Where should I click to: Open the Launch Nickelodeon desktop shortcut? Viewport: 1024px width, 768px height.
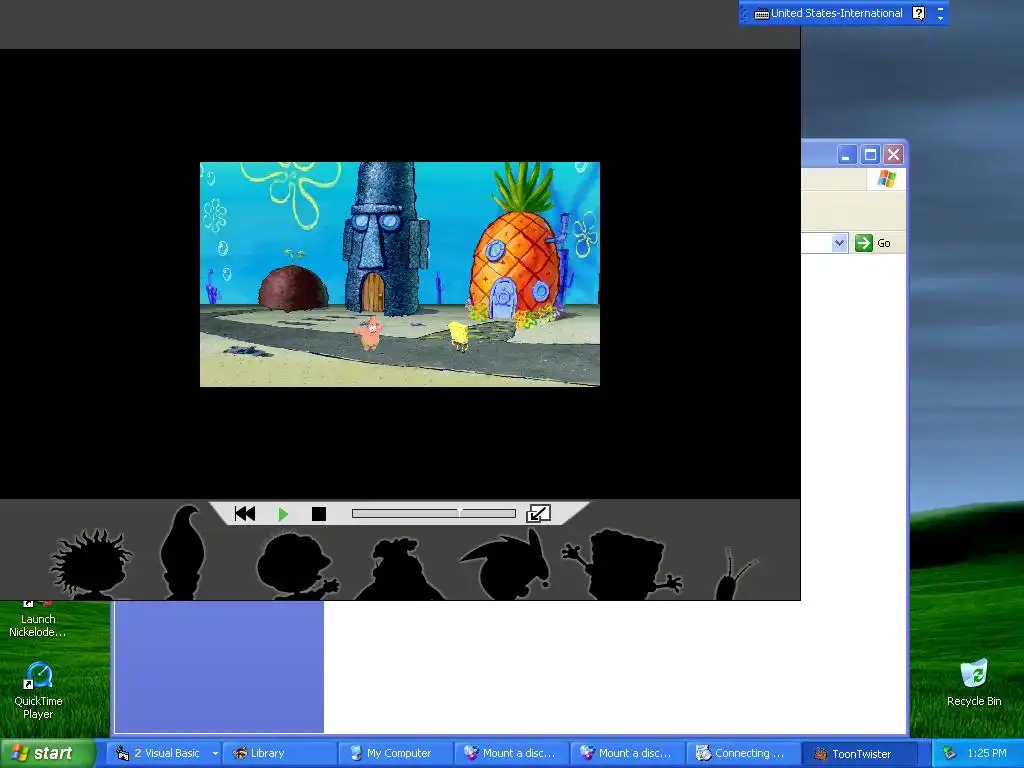pyautogui.click(x=37, y=619)
